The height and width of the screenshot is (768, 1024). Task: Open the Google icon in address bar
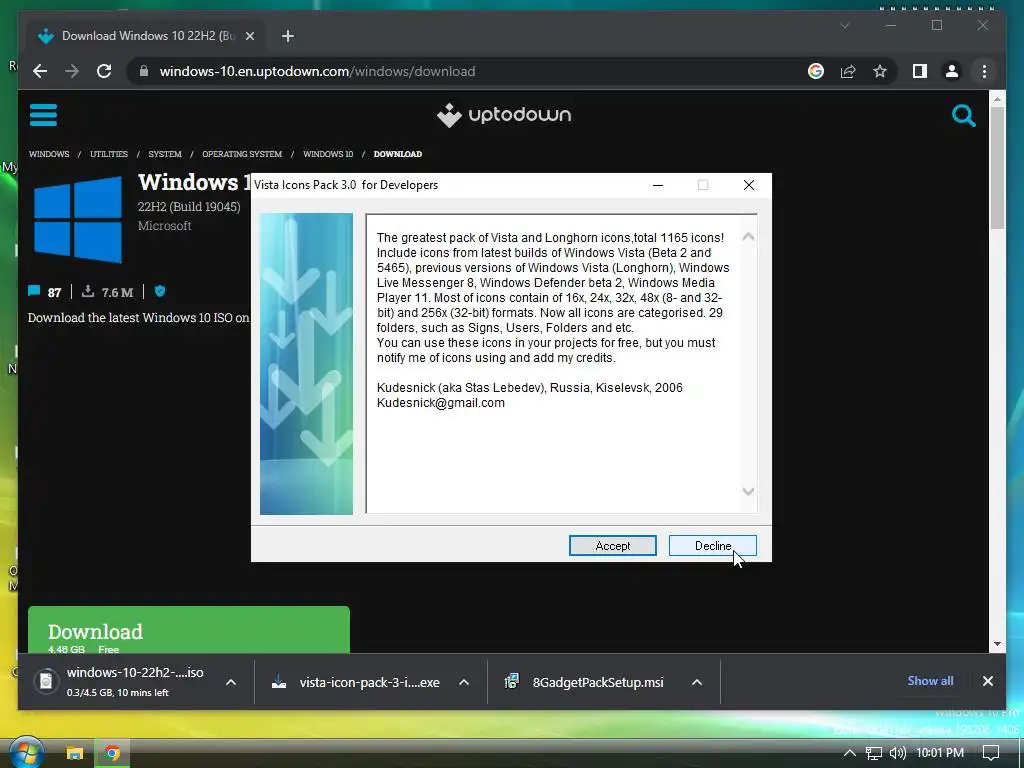[x=816, y=71]
